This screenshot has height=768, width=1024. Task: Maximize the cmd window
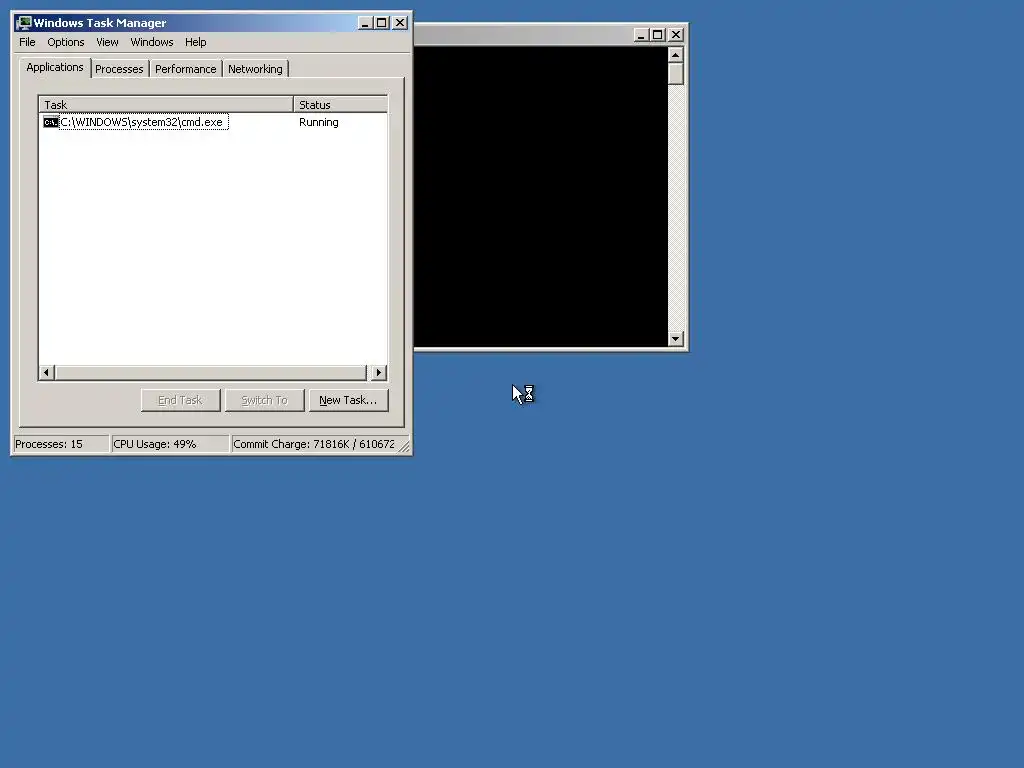tap(658, 35)
